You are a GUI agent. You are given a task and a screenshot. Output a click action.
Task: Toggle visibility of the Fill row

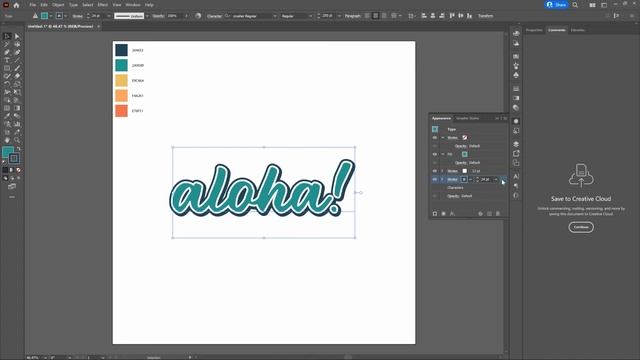click(435, 154)
